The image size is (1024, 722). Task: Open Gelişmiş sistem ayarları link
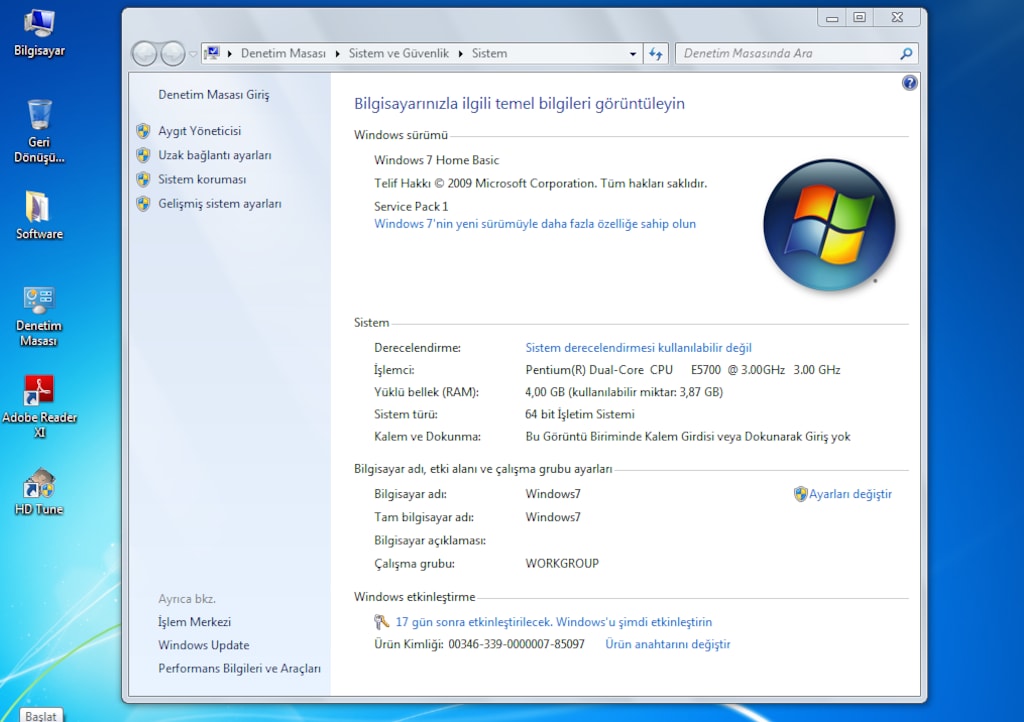pyautogui.click(x=219, y=204)
